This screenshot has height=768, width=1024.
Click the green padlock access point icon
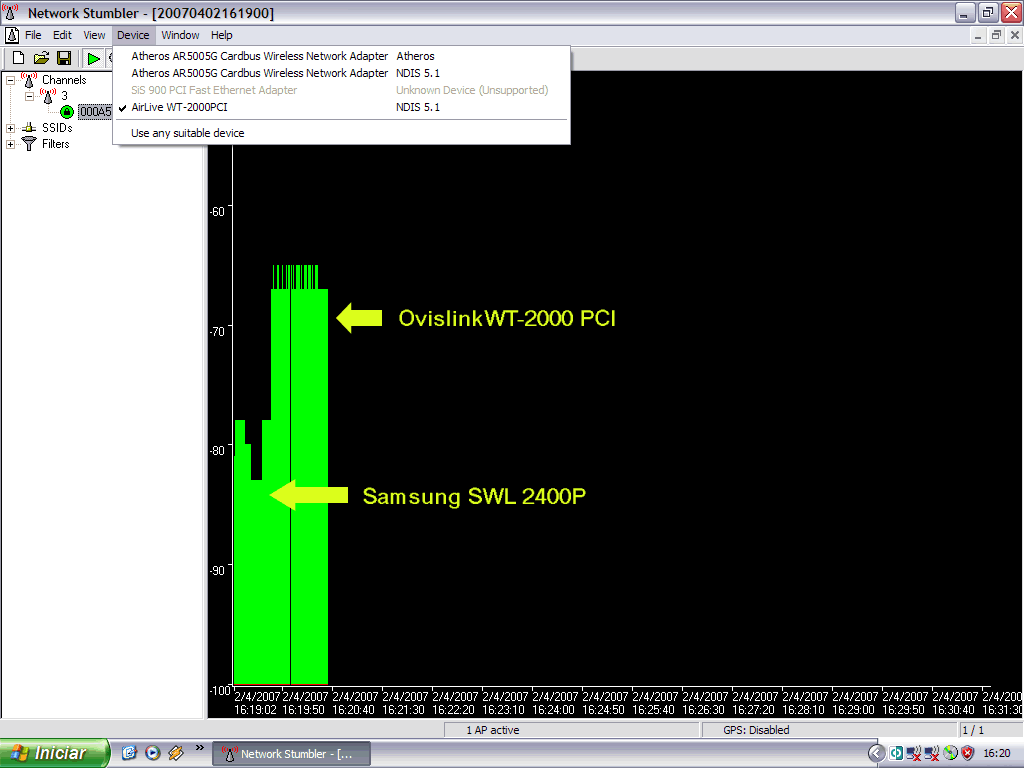[x=67, y=112]
